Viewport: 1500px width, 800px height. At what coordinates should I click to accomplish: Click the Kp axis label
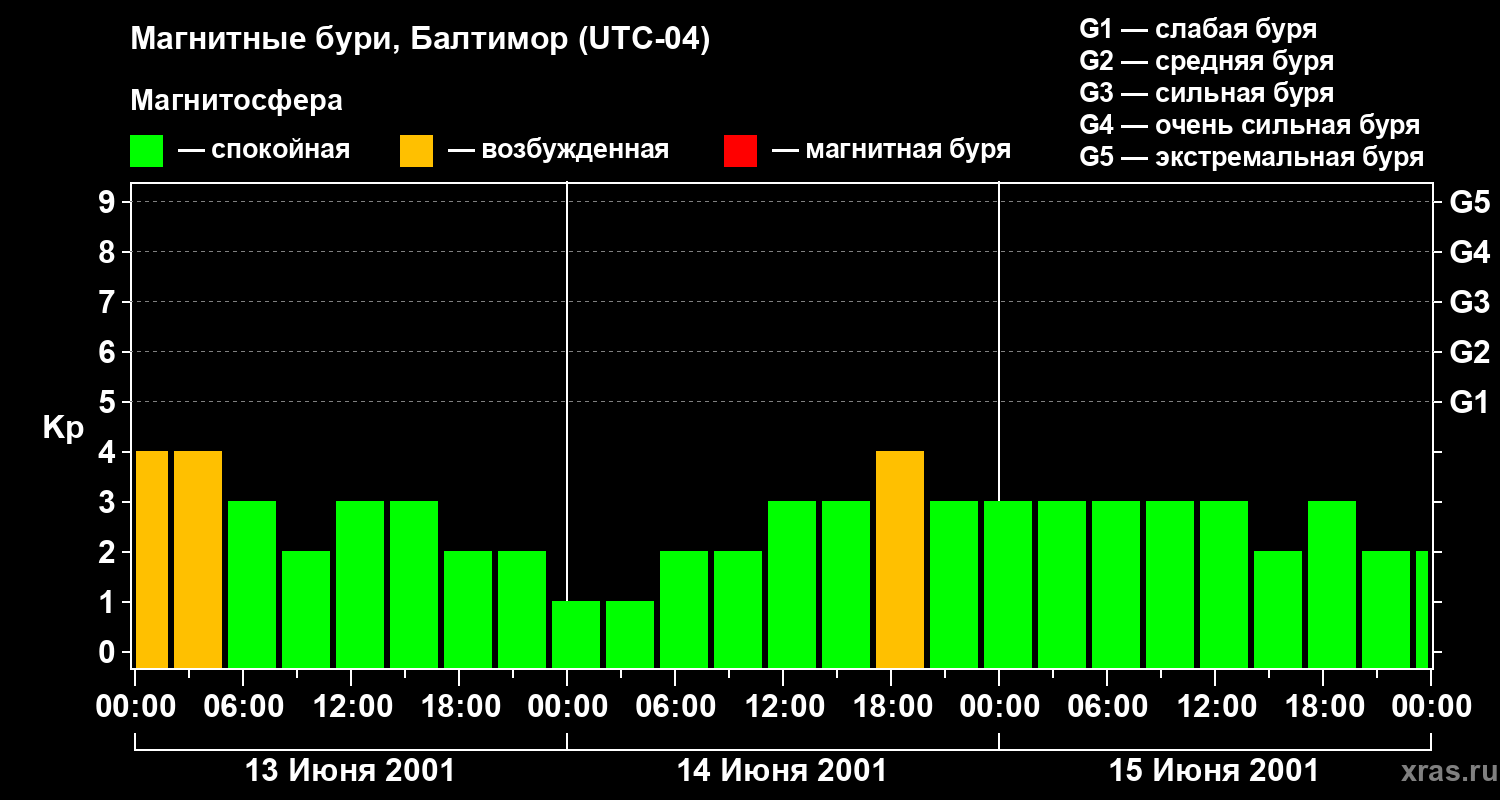tap(63, 428)
